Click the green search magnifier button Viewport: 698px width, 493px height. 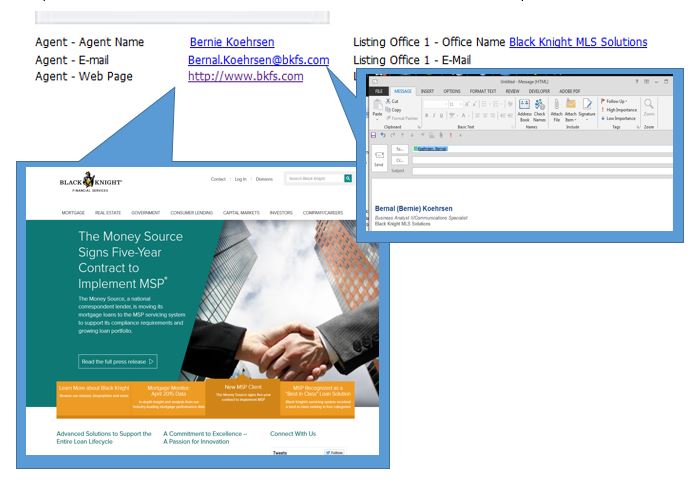coord(348,179)
